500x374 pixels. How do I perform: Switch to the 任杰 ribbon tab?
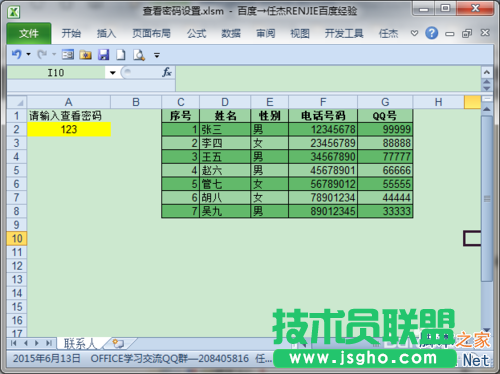coord(388,34)
